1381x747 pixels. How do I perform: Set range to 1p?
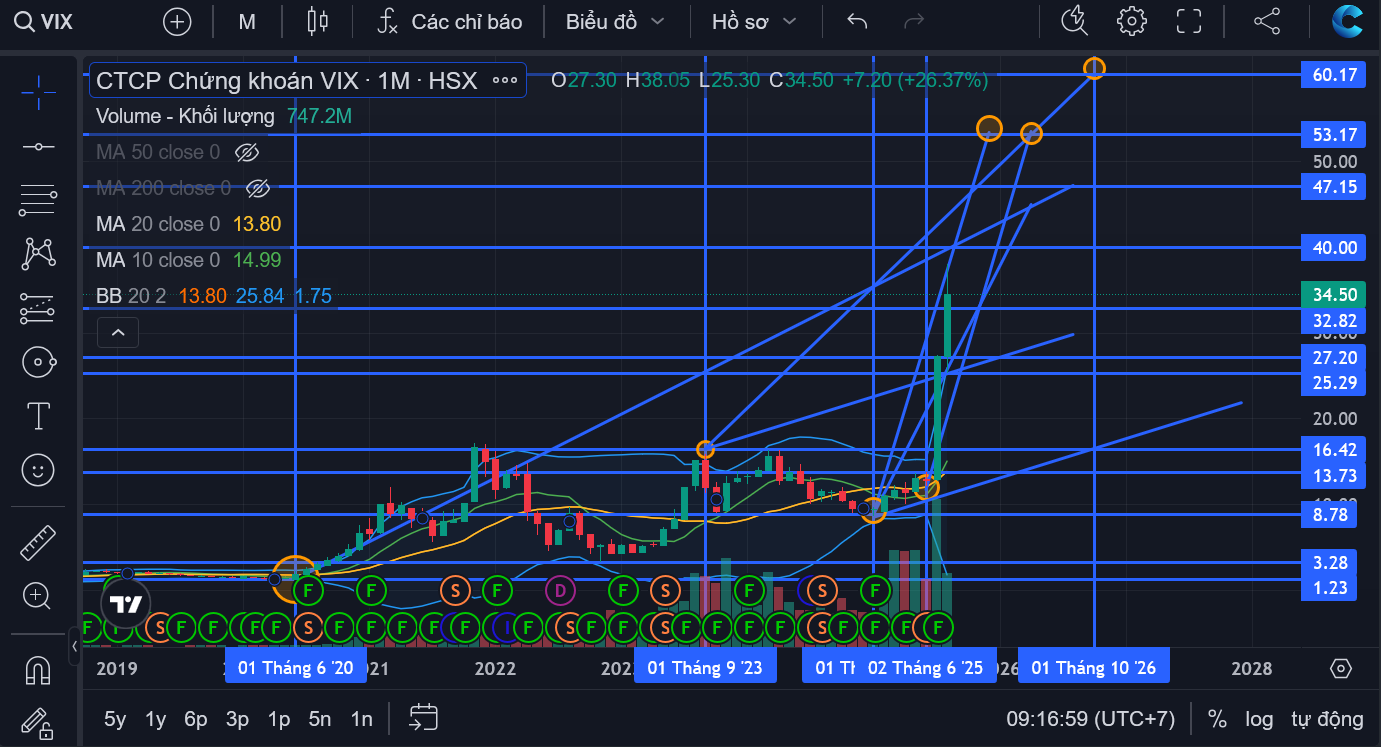point(278,719)
